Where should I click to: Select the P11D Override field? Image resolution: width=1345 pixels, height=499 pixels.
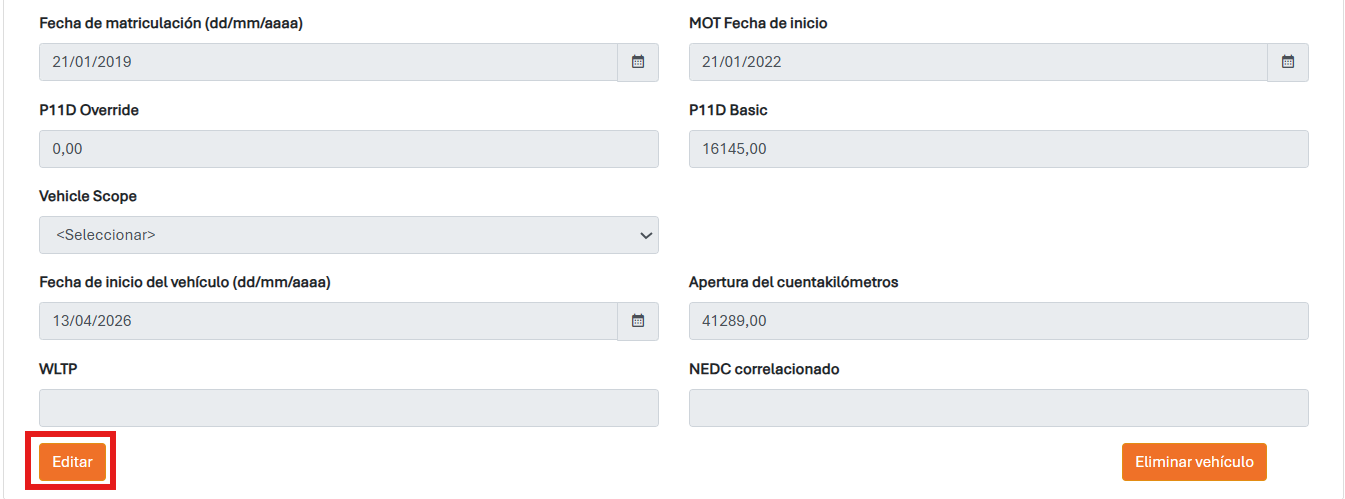point(348,149)
